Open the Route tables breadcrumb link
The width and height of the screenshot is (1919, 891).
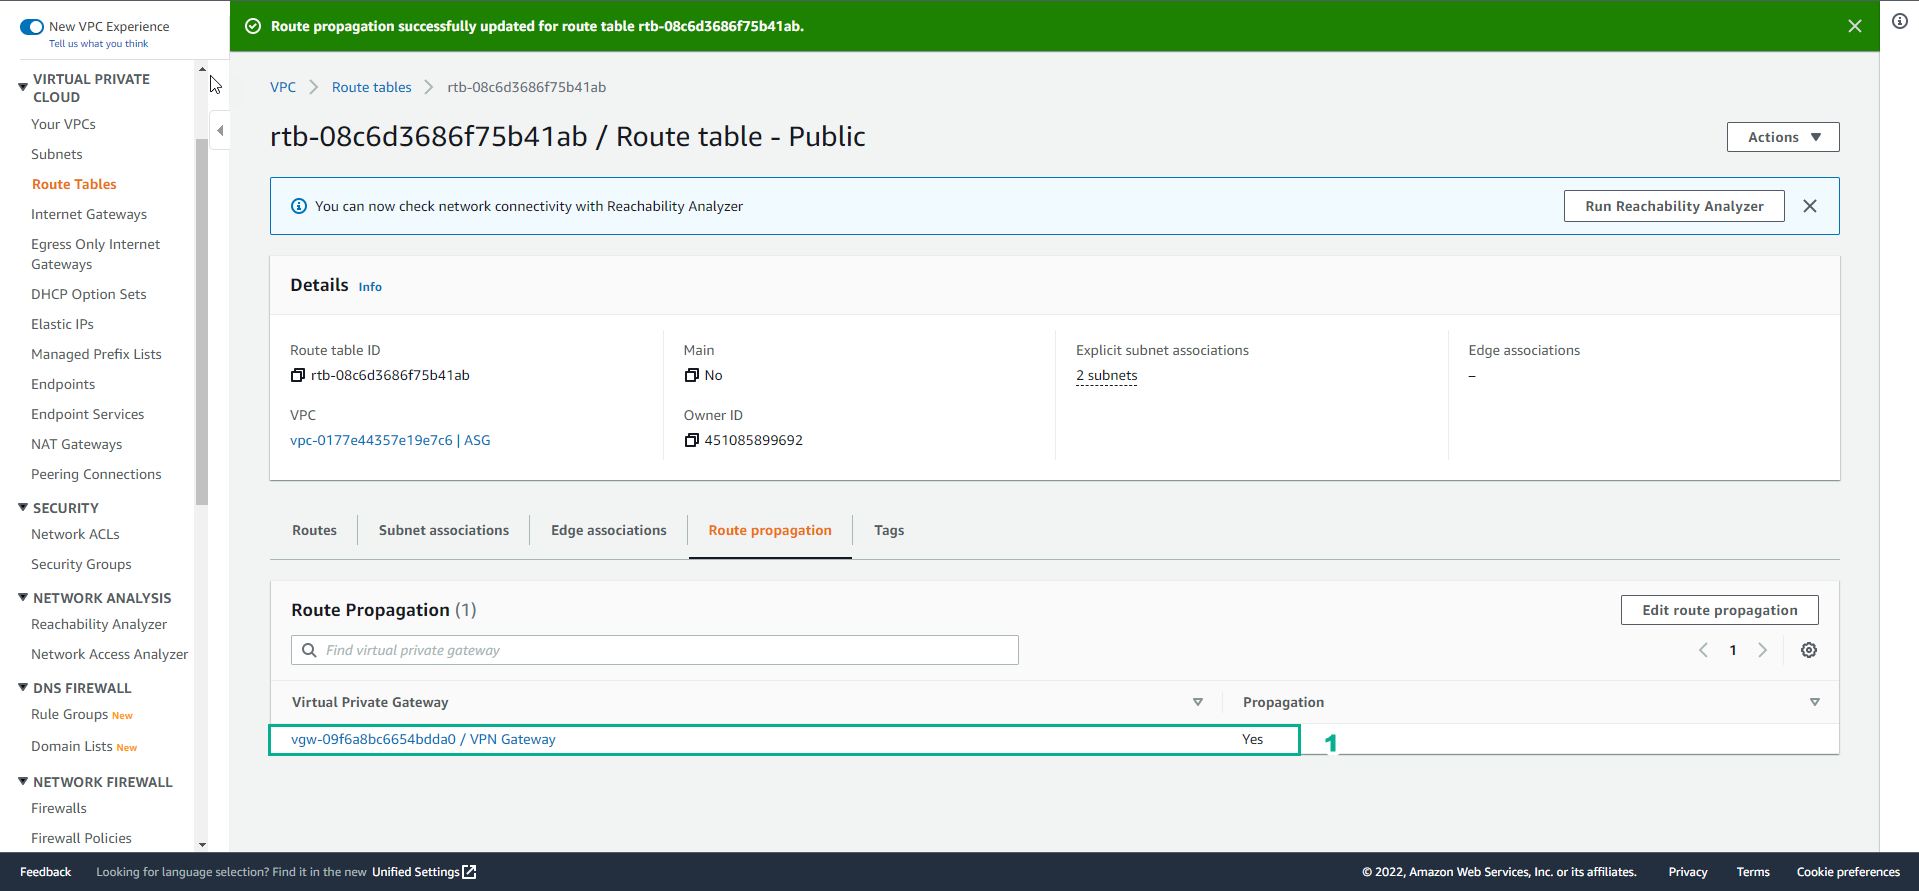point(372,87)
